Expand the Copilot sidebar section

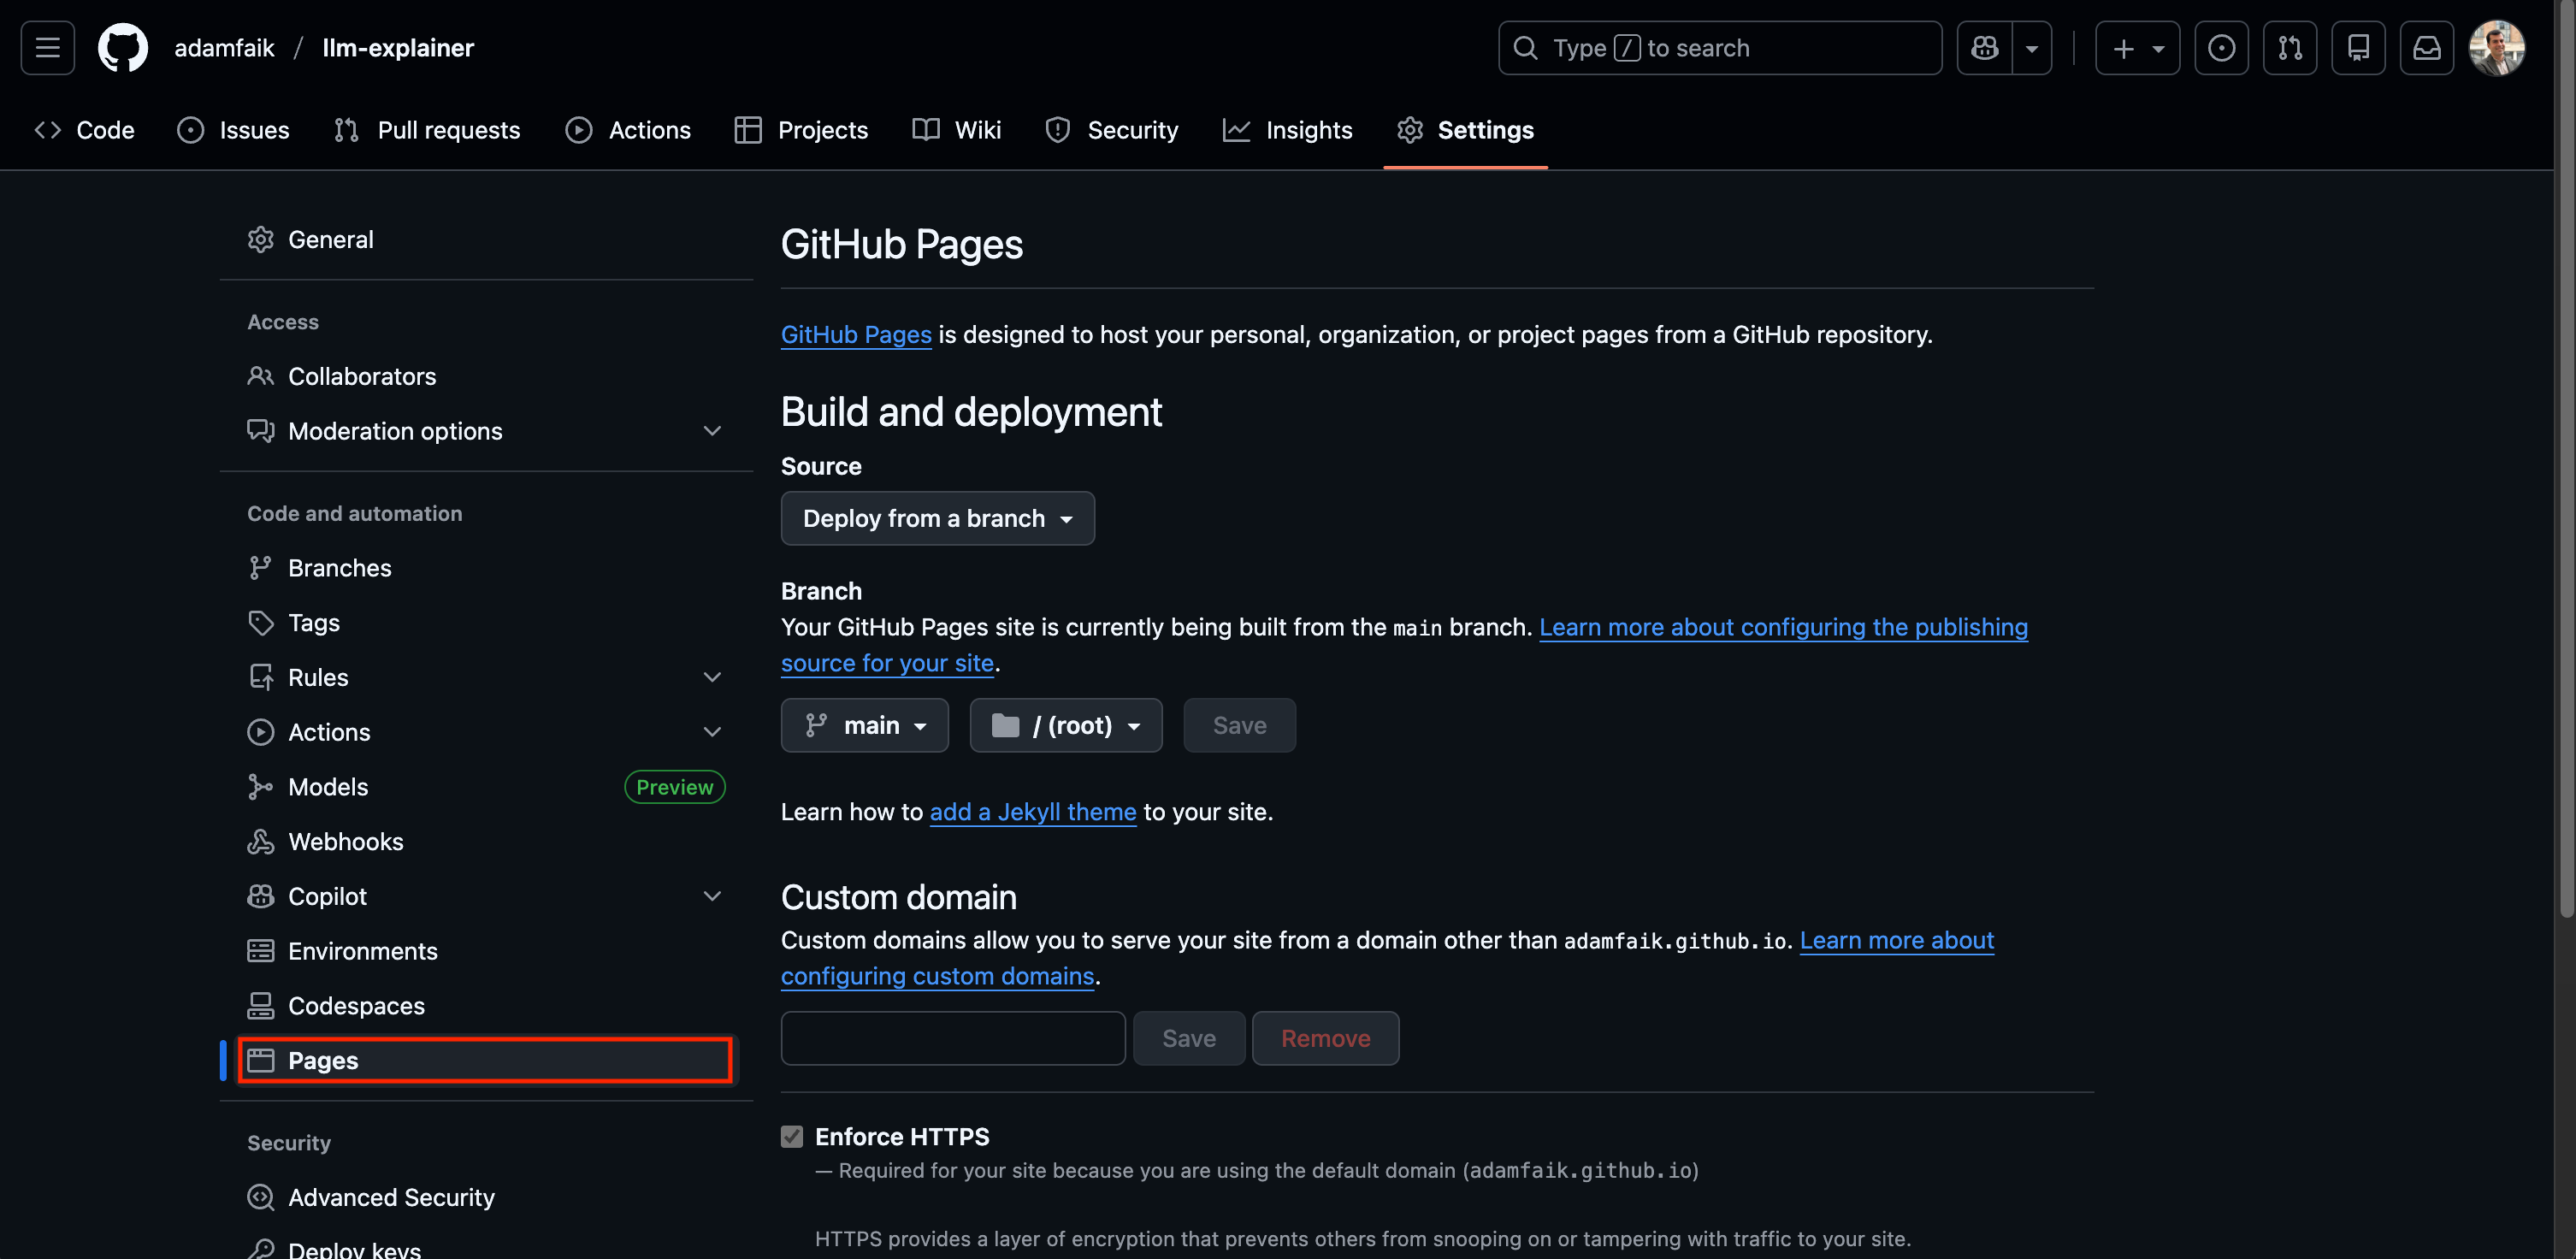(x=711, y=896)
